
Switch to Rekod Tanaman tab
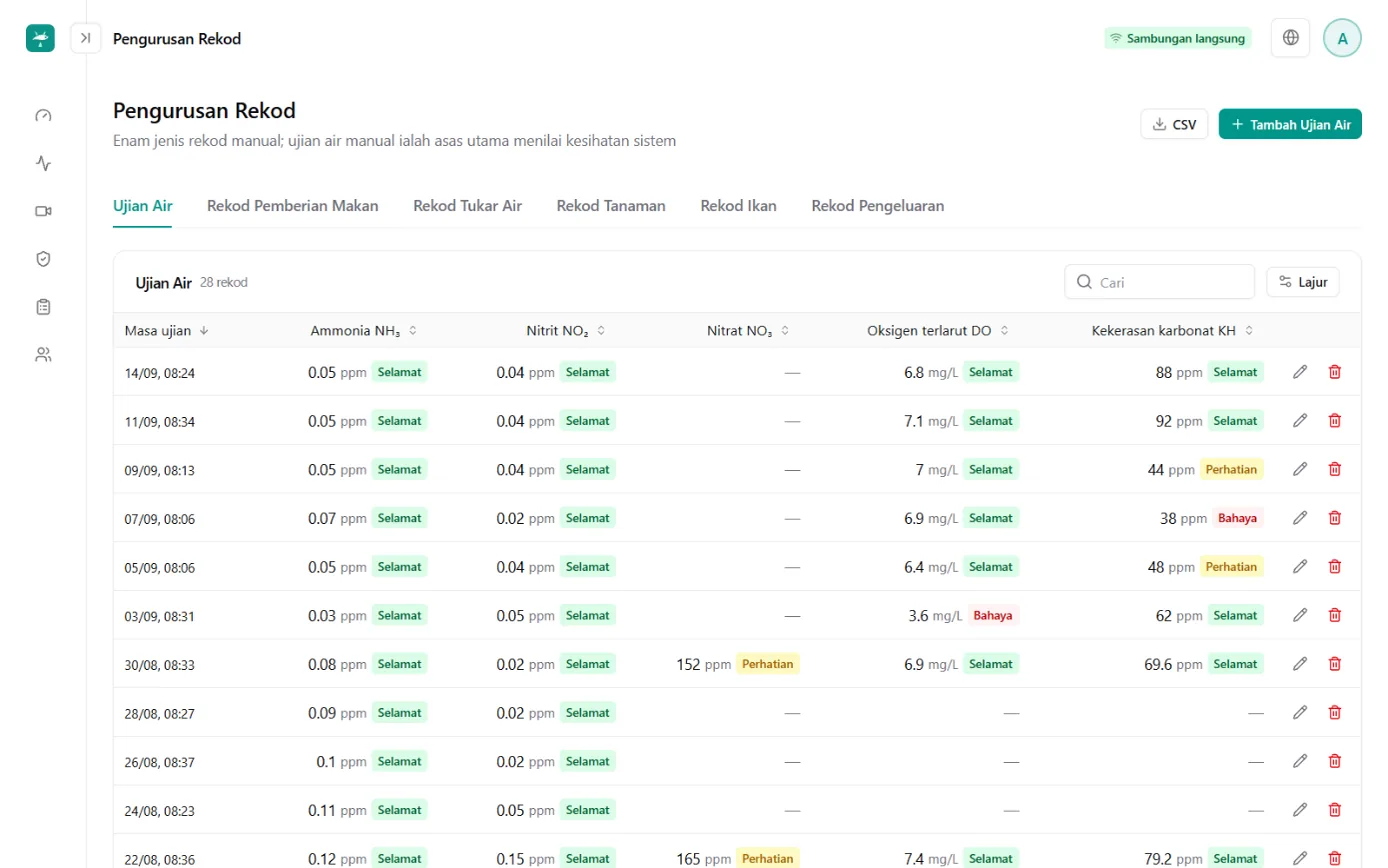611,206
